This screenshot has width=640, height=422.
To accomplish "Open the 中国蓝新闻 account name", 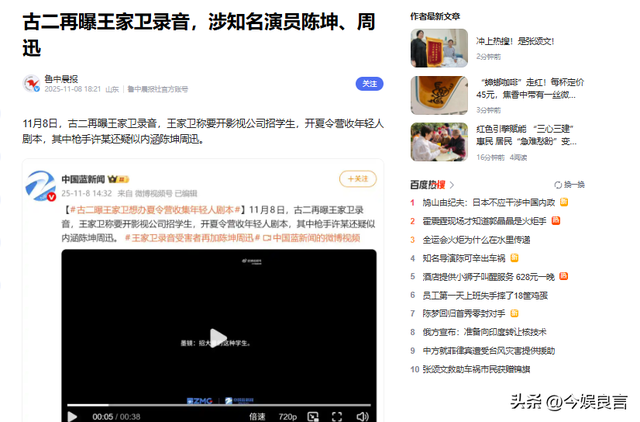I will coord(83,179).
